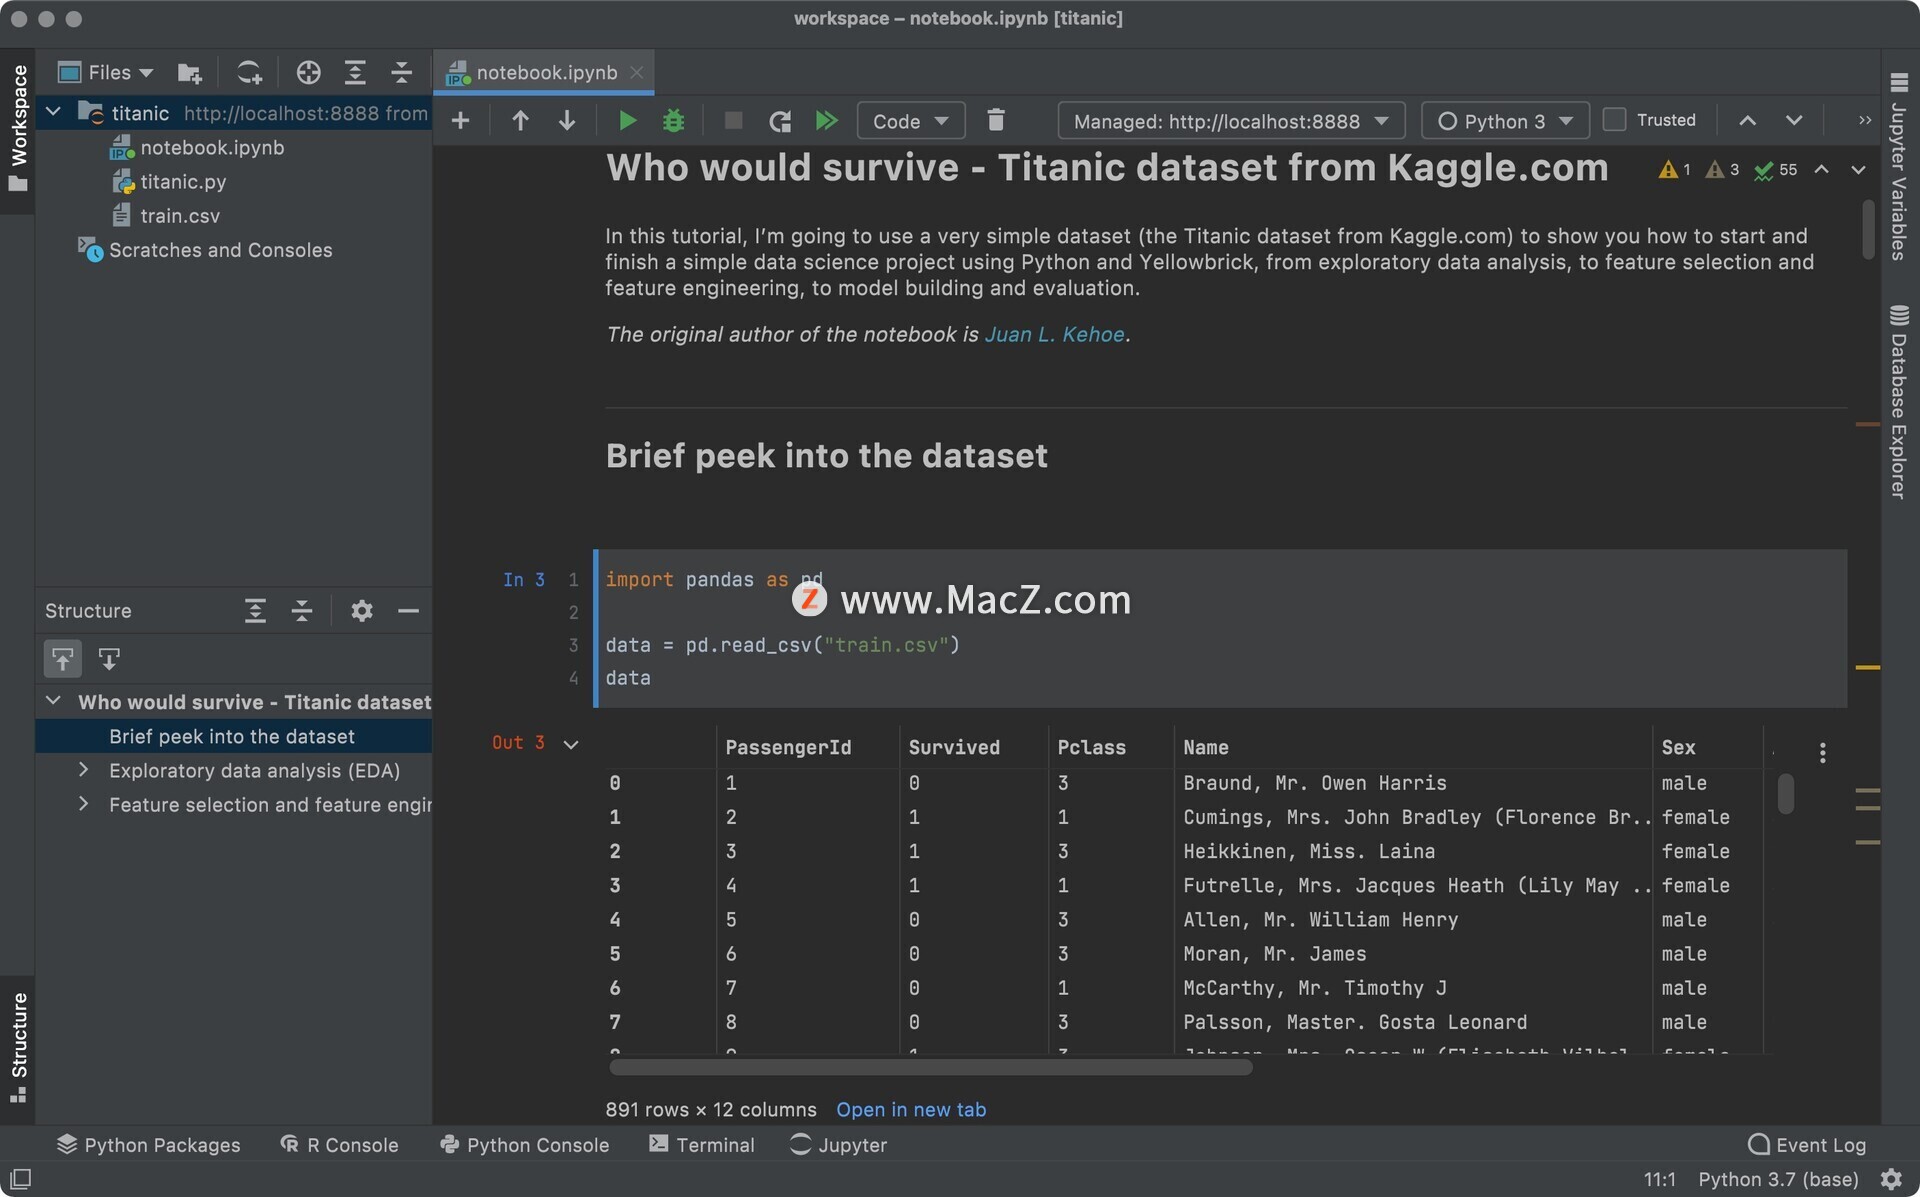Run all cells with double arrow
Viewport: 1920px width, 1197px height.
pyautogui.click(x=827, y=121)
